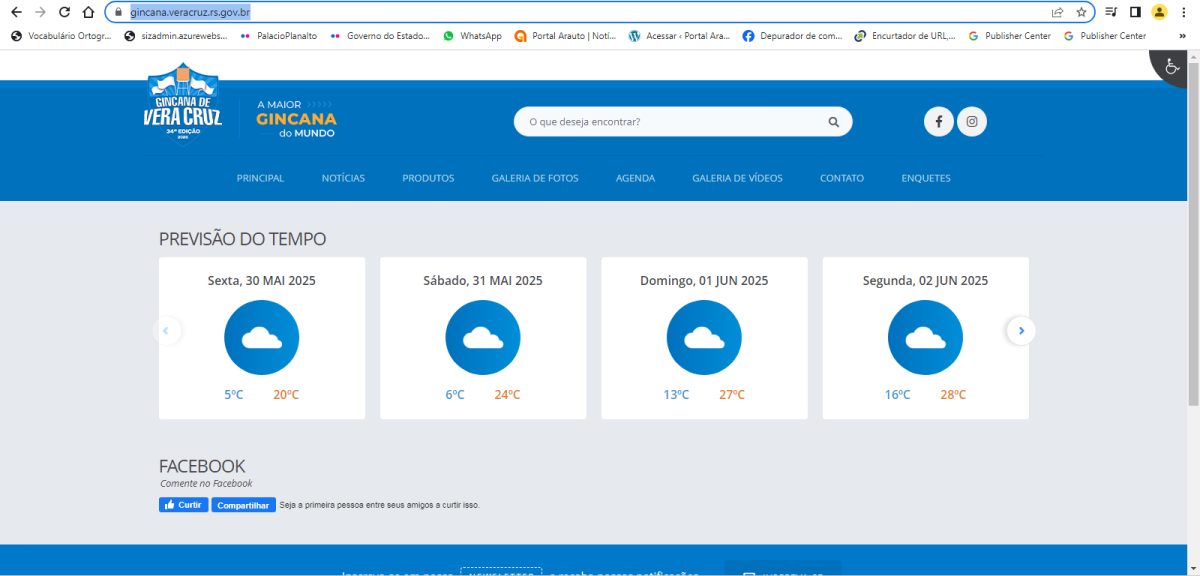Image resolution: width=1200 pixels, height=576 pixels.
Task: Open WhatsApp bookmark
Action: (473, 36)
